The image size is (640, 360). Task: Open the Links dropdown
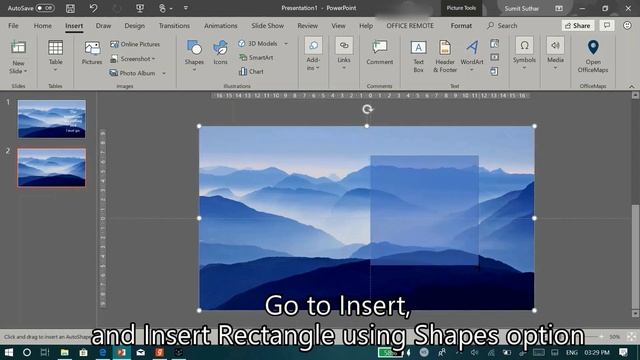(x=344, y=55)
